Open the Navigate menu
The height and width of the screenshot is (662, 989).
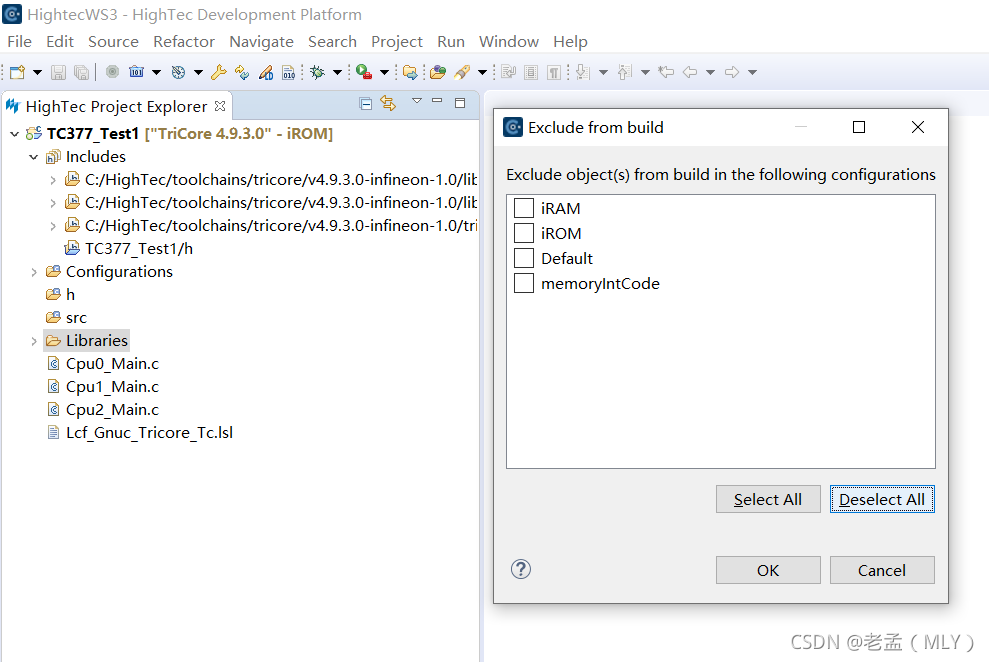pyautogui.click(x=262, y=42)
